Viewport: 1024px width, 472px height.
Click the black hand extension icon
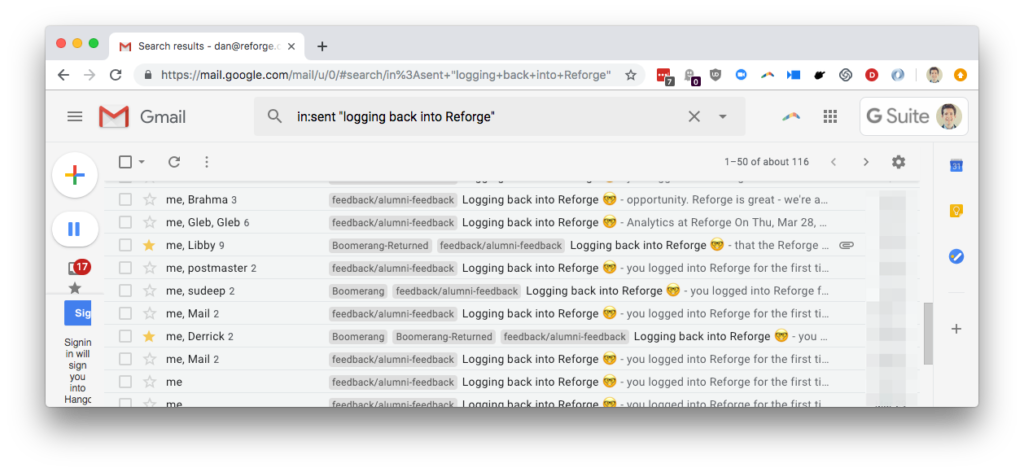[x=820, y=75]
